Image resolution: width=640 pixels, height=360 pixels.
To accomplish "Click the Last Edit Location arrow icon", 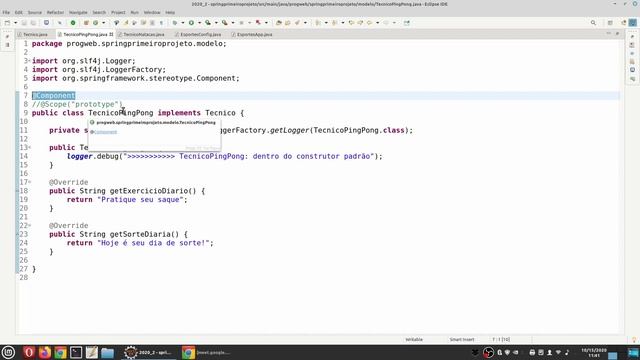I will pos(351,23).
